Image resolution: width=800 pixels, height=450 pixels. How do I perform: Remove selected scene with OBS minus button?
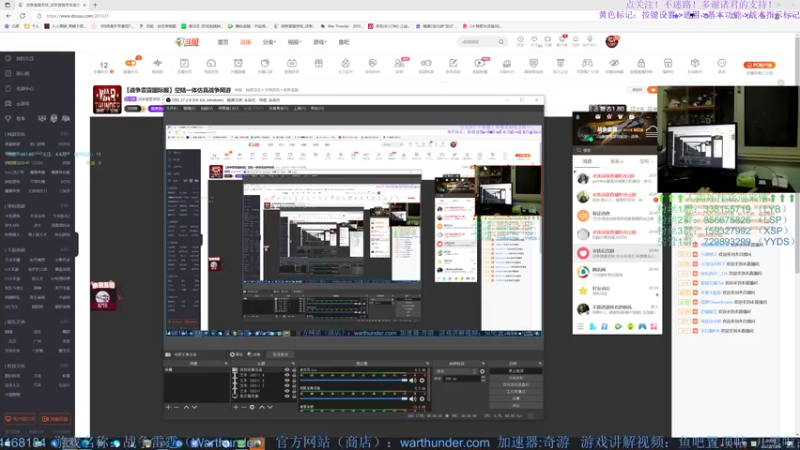click(x=177, y=407)
